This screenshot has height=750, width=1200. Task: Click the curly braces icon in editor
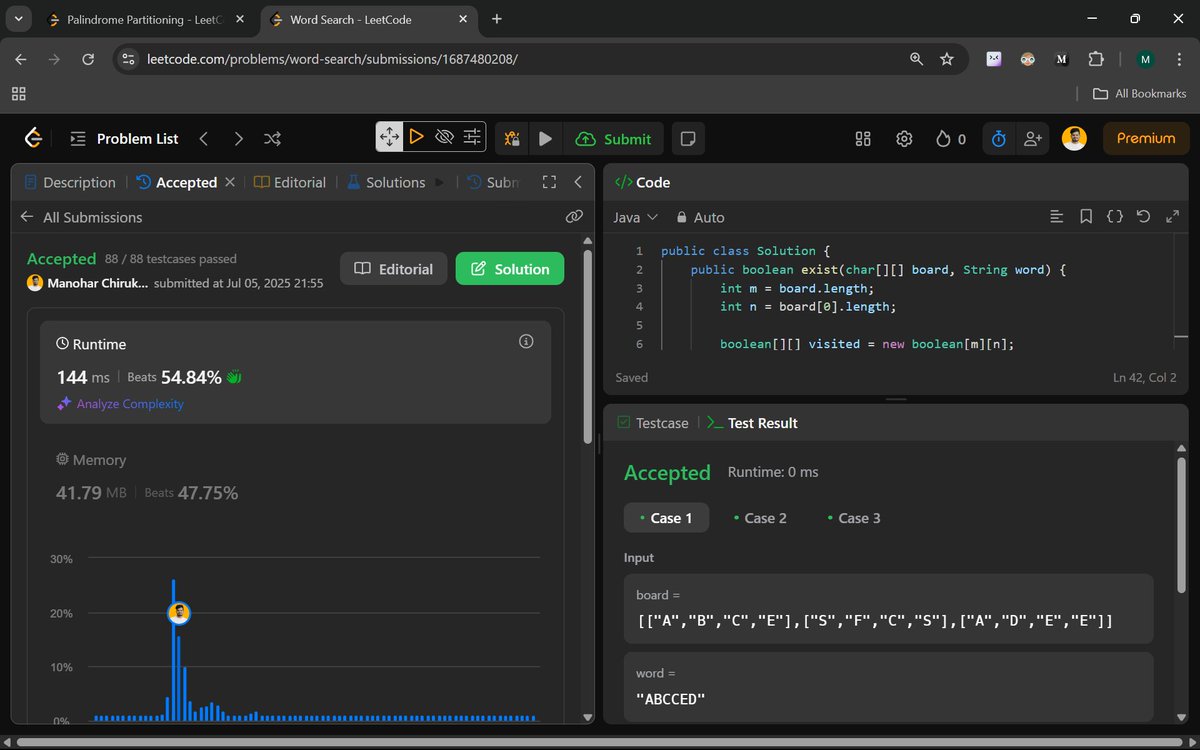[x=1115, y=216]
